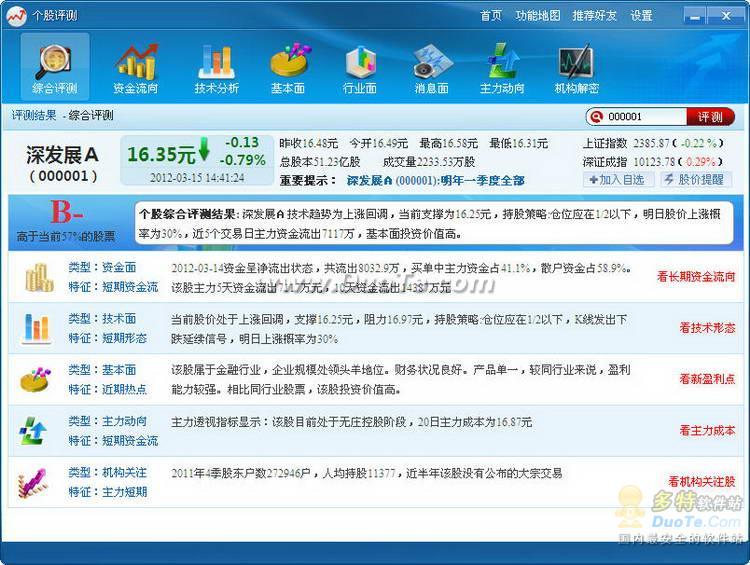Viewport: 750px width, 565px height.
Task: Open the 看技术形态 link
Action: point(707,328)
